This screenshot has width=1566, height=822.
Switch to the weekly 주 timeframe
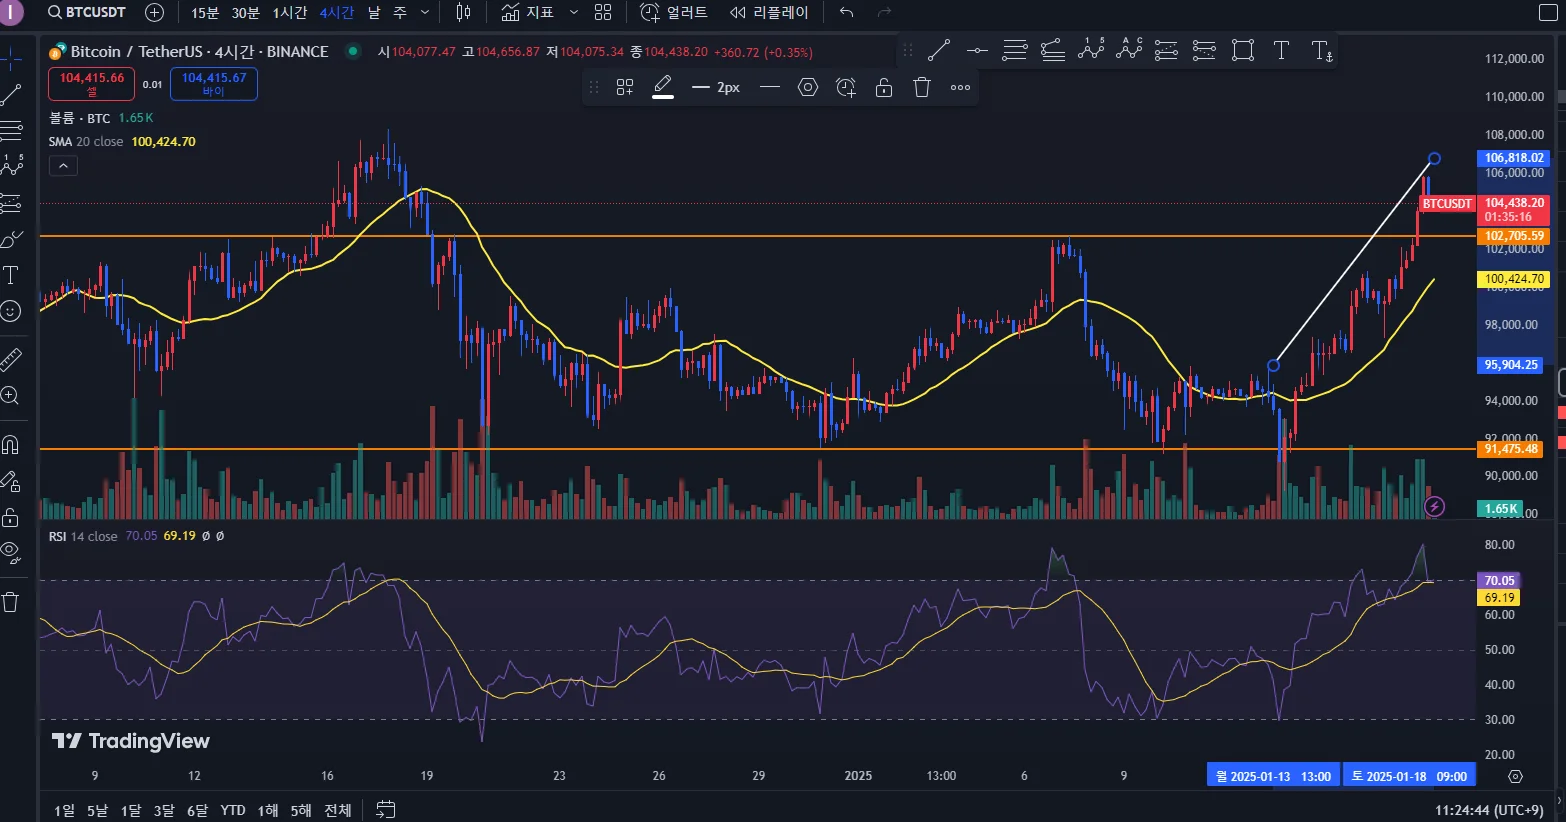[400, 12]
